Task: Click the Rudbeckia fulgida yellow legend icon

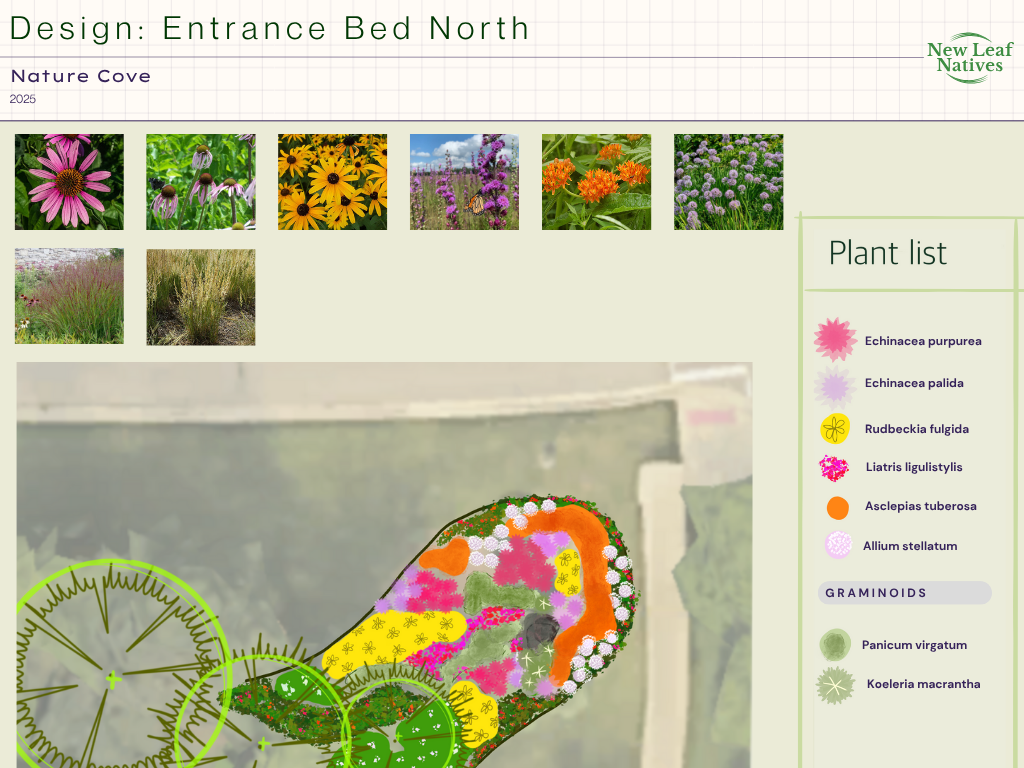Action: 835,429
